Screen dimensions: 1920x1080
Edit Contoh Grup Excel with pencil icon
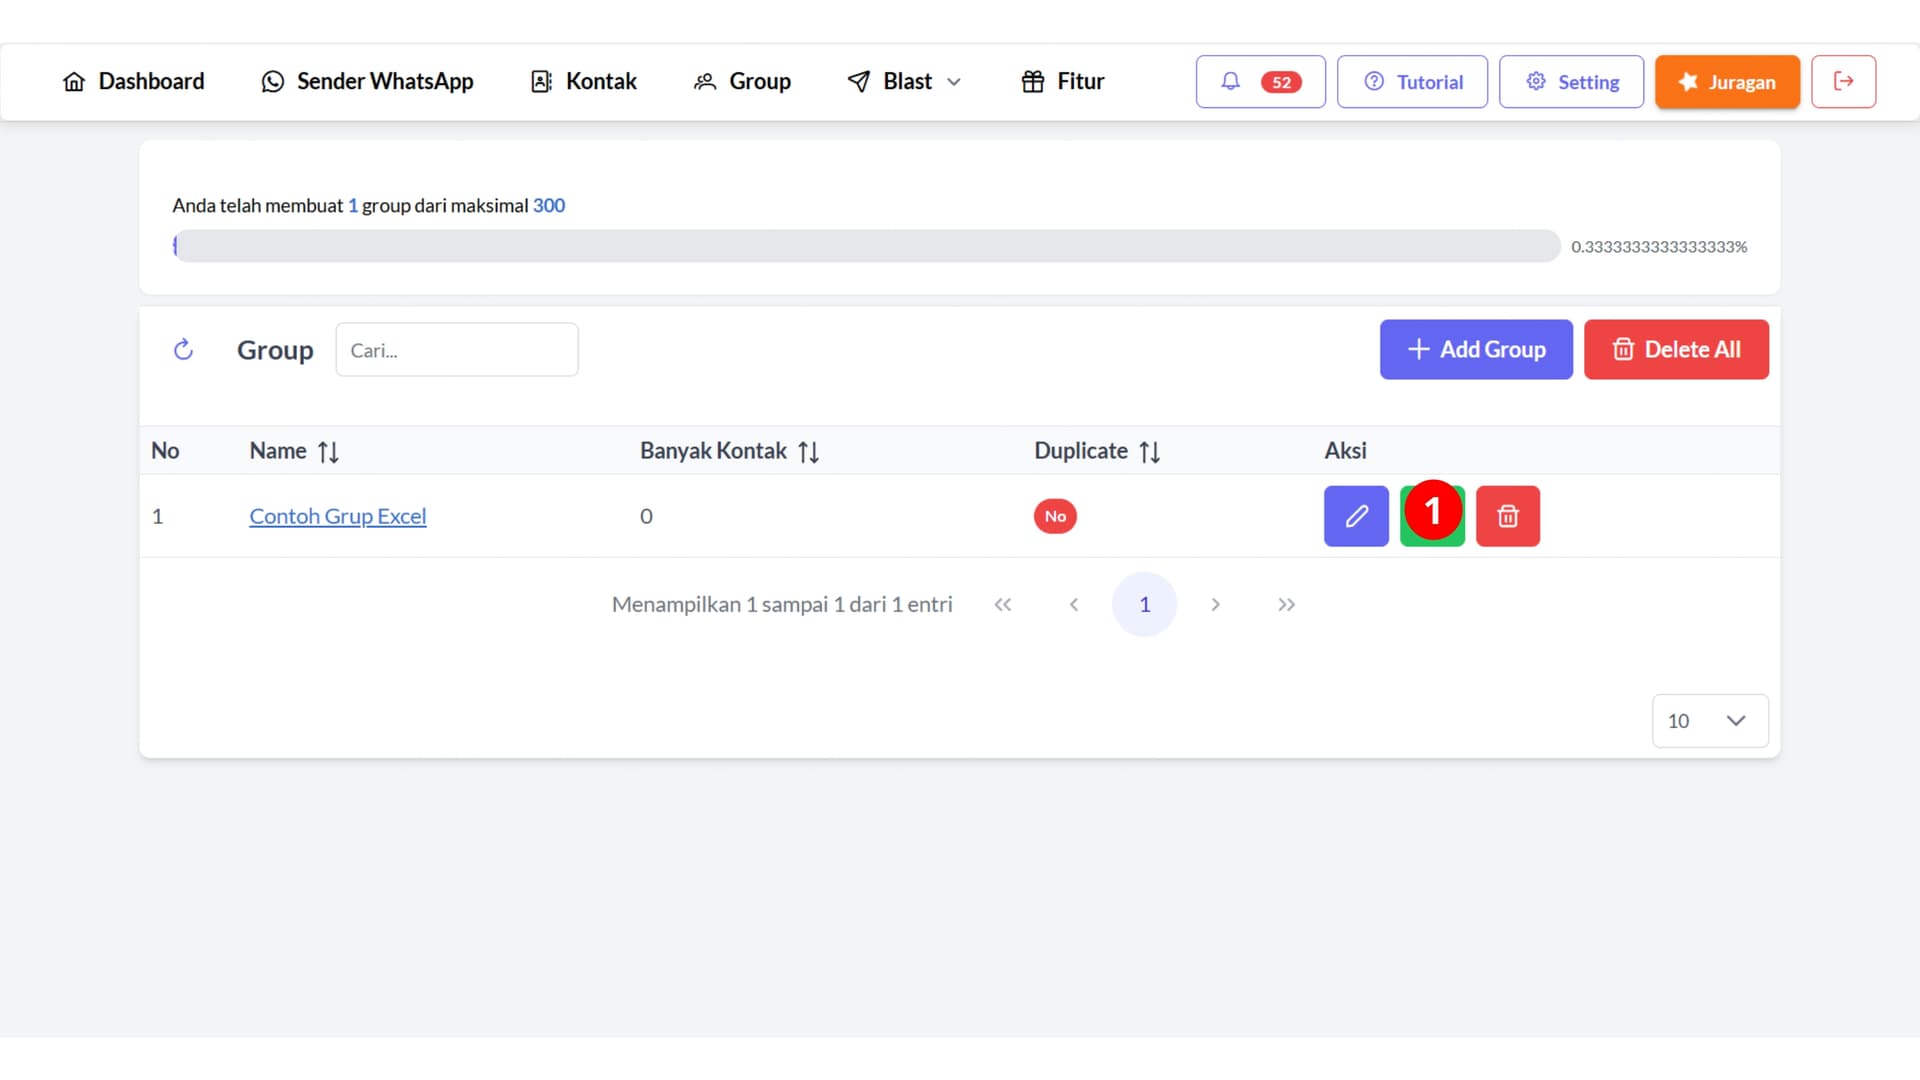point(1356,516)
